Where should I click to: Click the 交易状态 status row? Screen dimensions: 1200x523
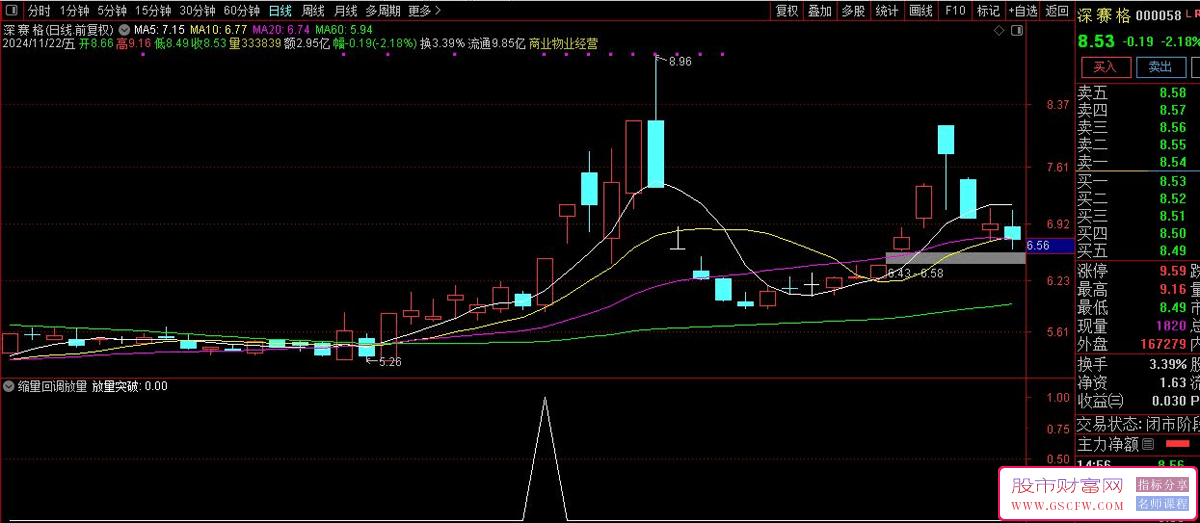pyautogui.click(x=1138, y=423)
